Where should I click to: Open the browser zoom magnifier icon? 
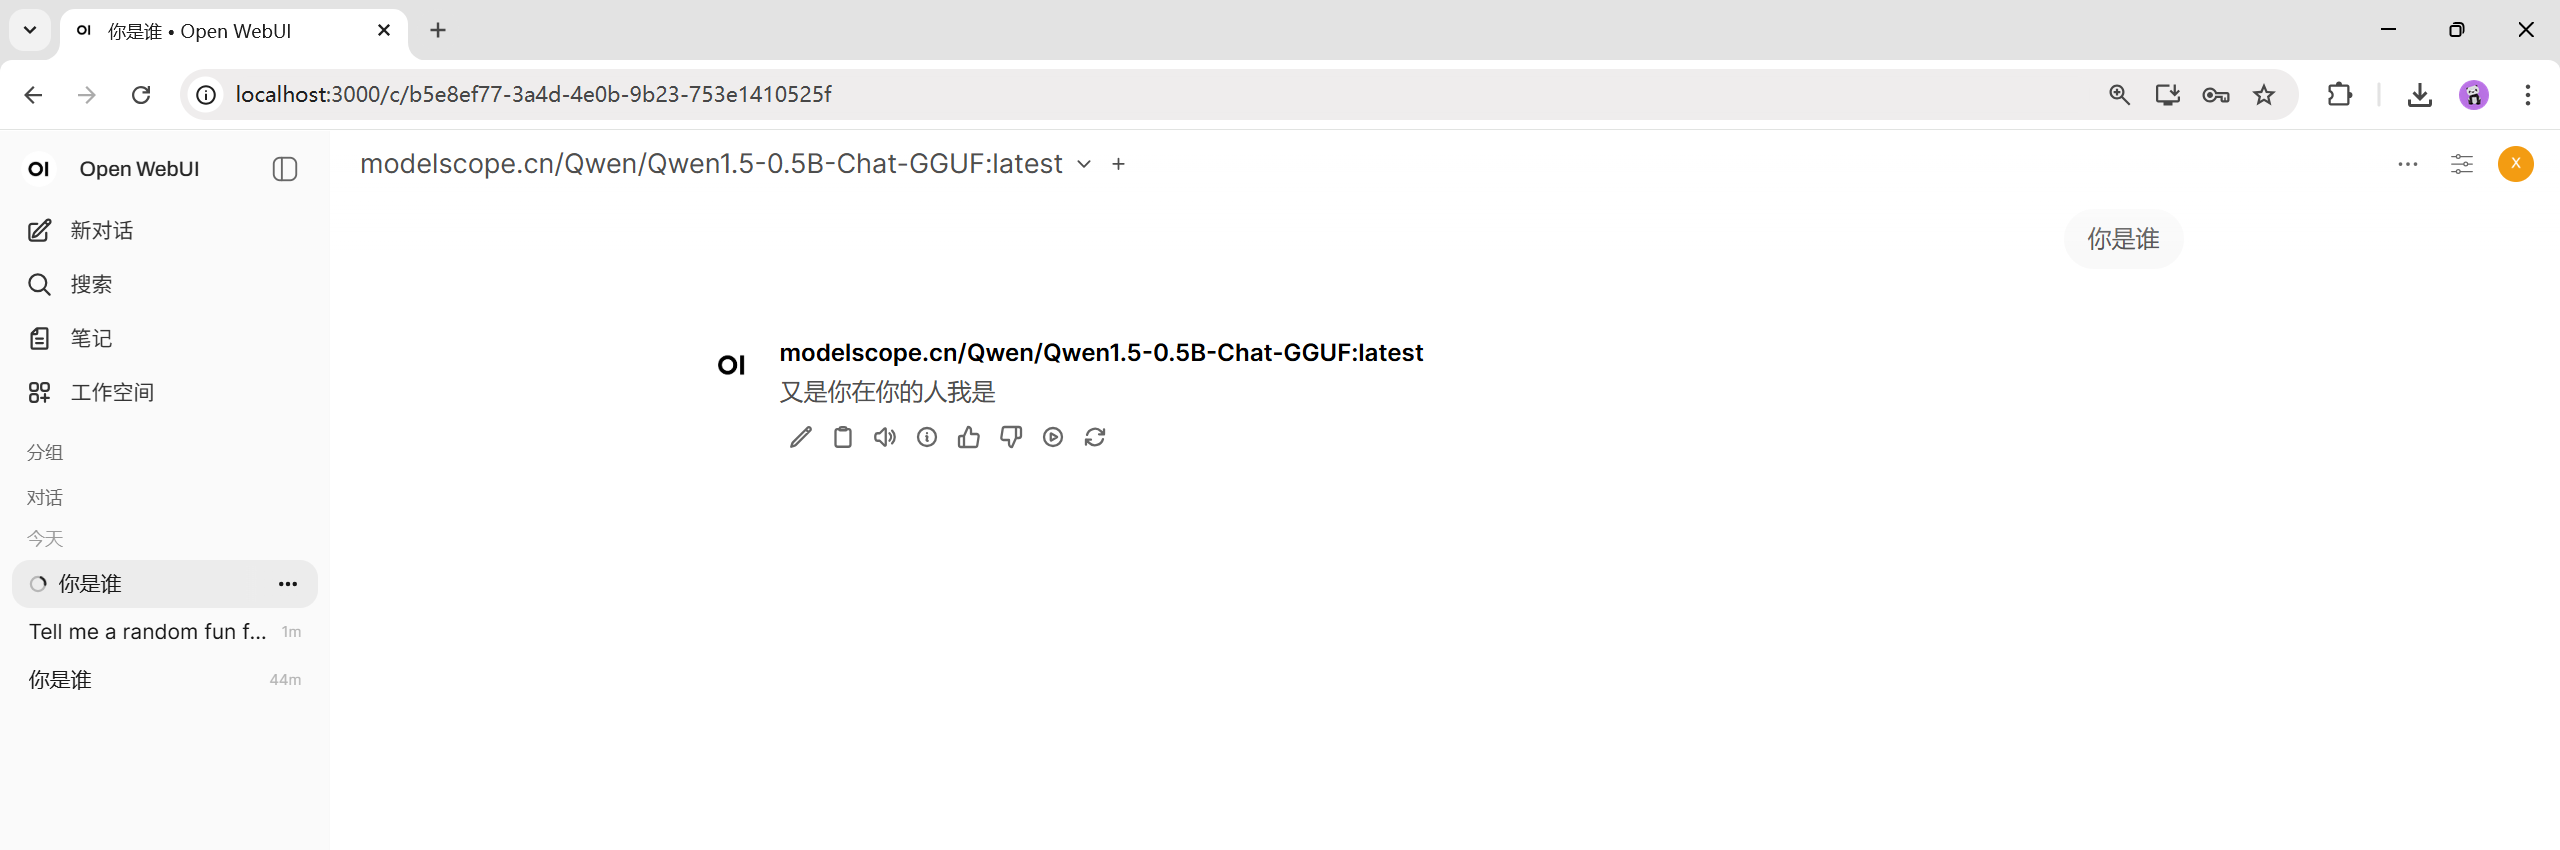click(2119, 95)
